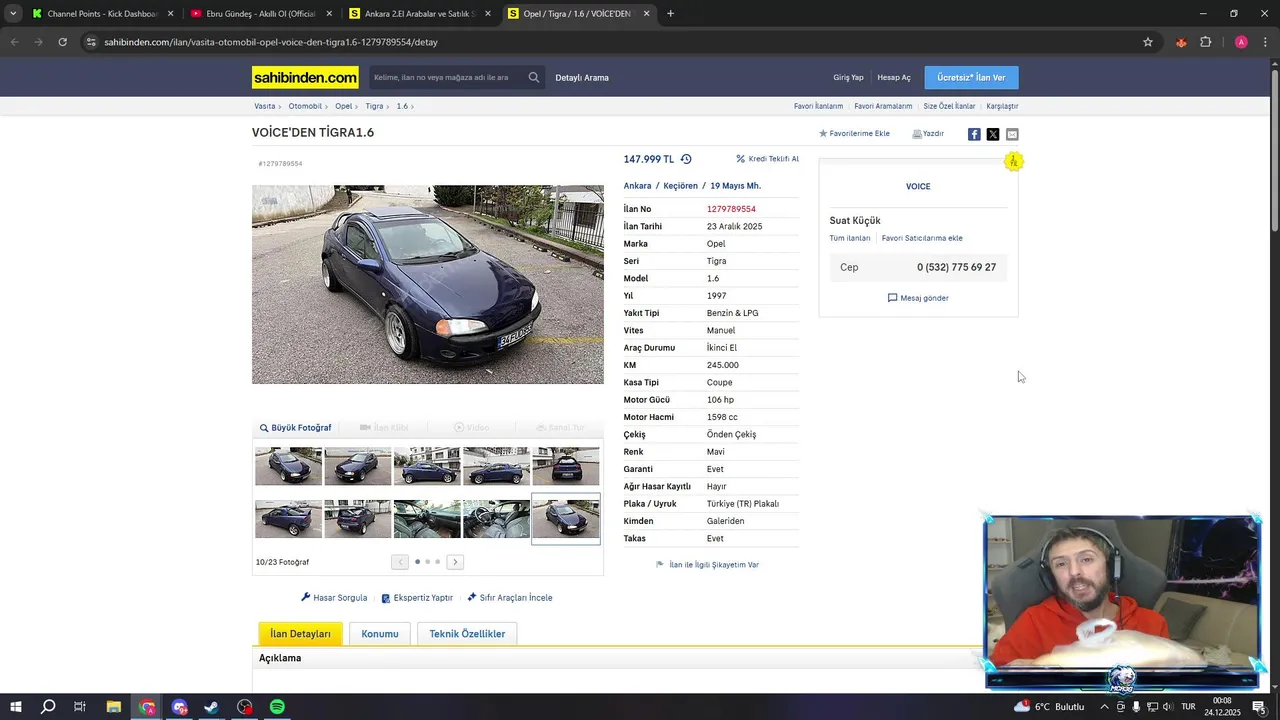Click the Tigra breadcrumb link
Viewport: 1280px width, 720px height.
click(x=374, y=106)
